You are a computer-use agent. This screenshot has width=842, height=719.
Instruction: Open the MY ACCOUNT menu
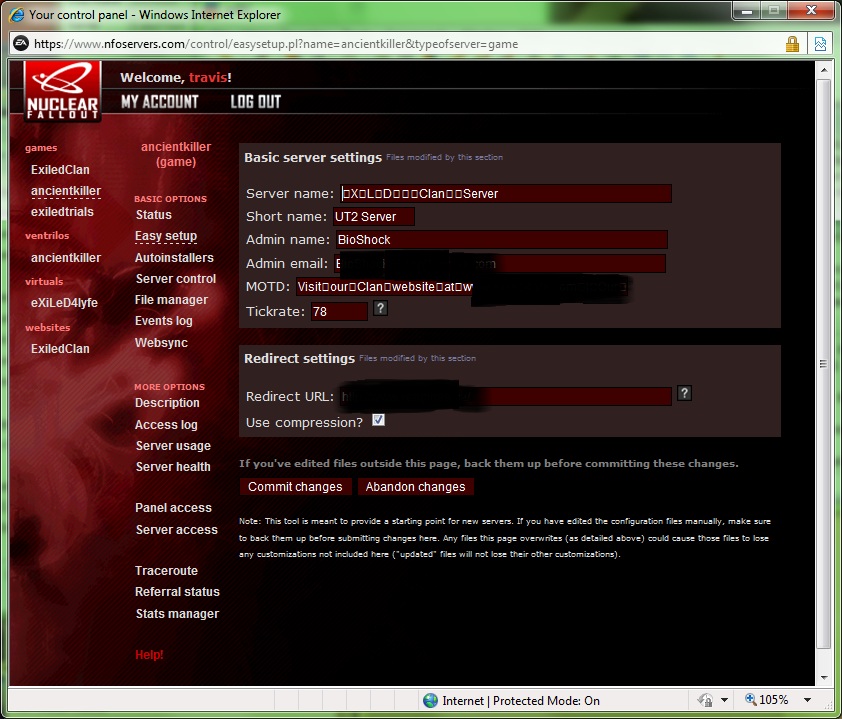[159, 102]
